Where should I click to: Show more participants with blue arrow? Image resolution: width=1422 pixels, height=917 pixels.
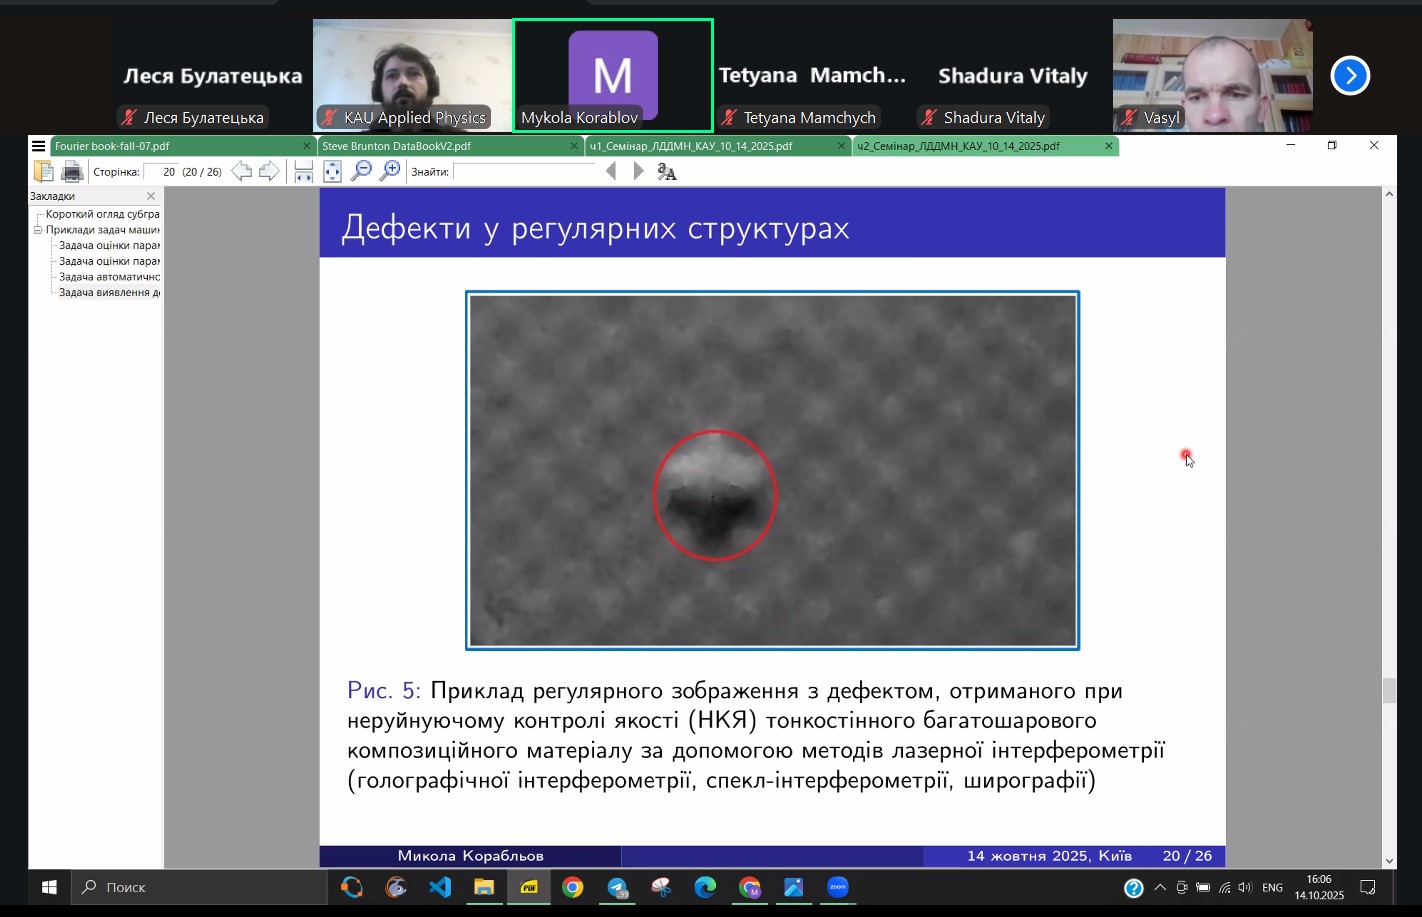click(x=1350, y=76)
